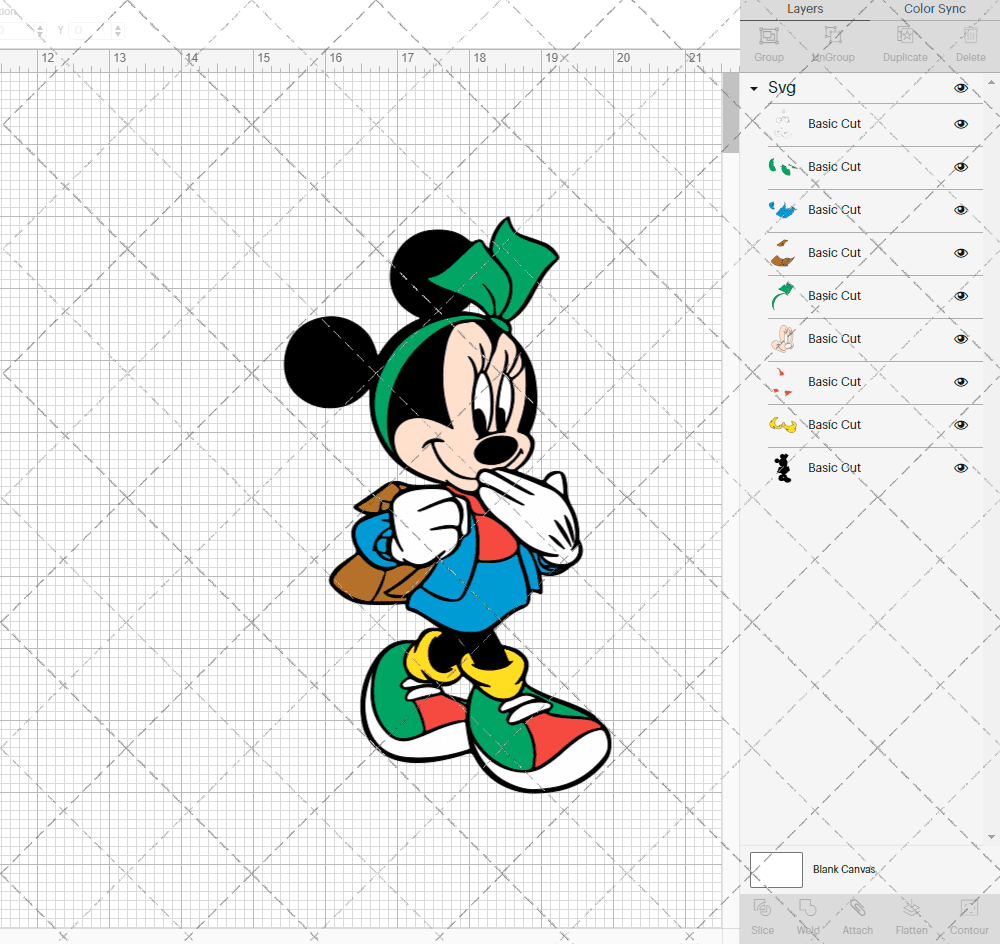Select the black silhouette layer thumbnail
1000x944 pixels.
783,468
